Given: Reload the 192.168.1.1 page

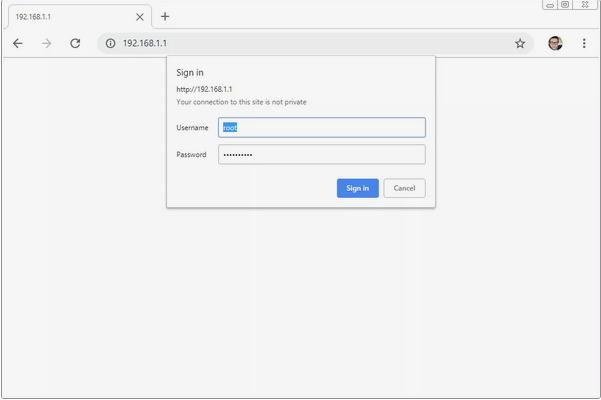Looking at the screenshot, I should (x=75, y=43).
